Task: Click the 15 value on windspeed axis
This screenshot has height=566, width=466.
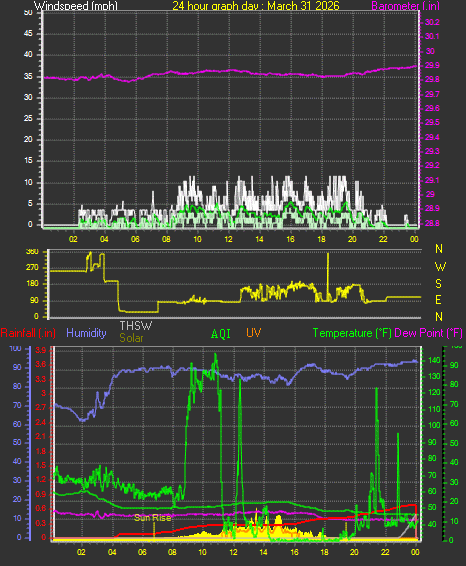Action: pyautogui.click(x=28, y=161)
